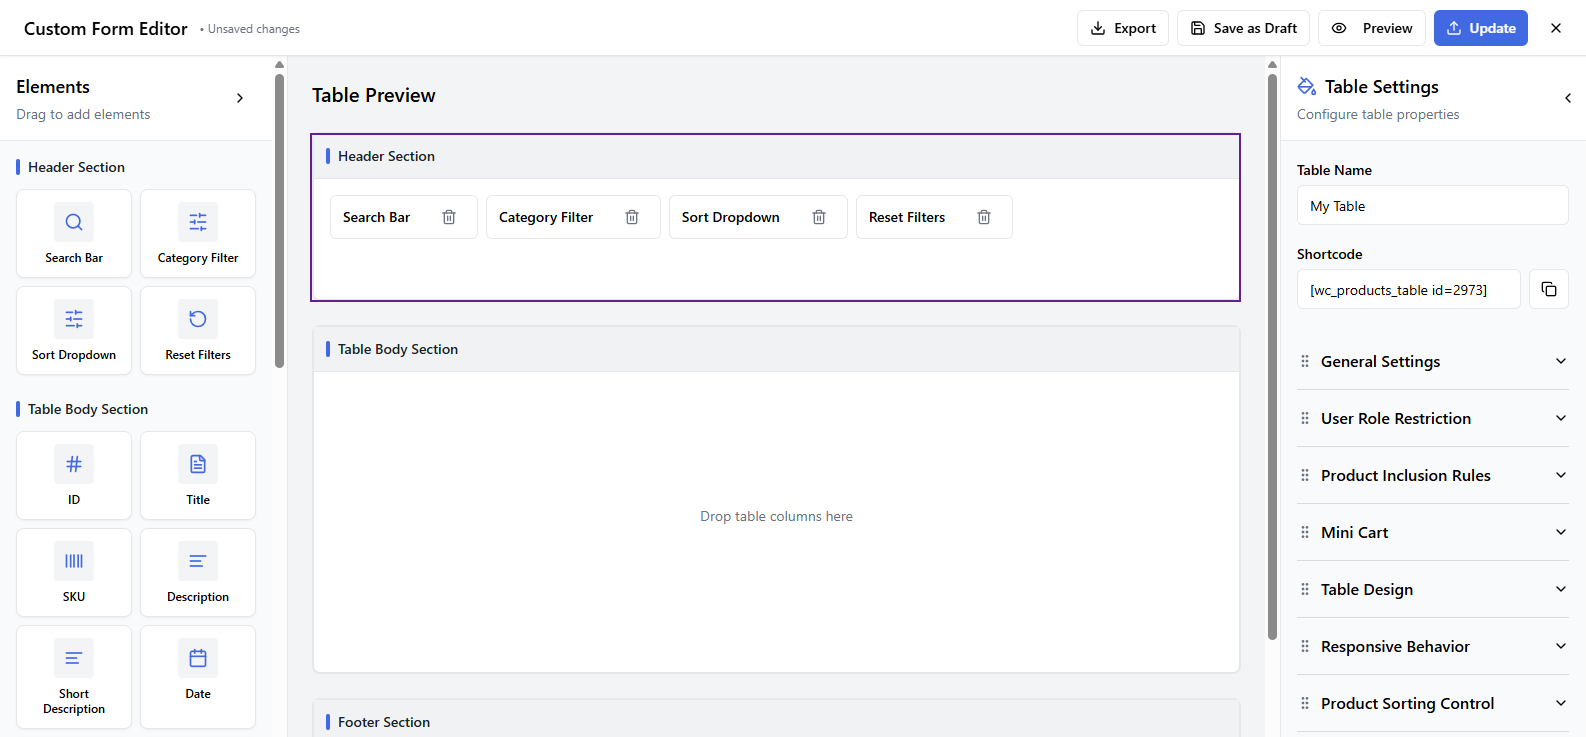The width and height of the screenshot is (1586, 737).
Task: Toggle the Preview eye button
Action: [x=1372, y=28]
